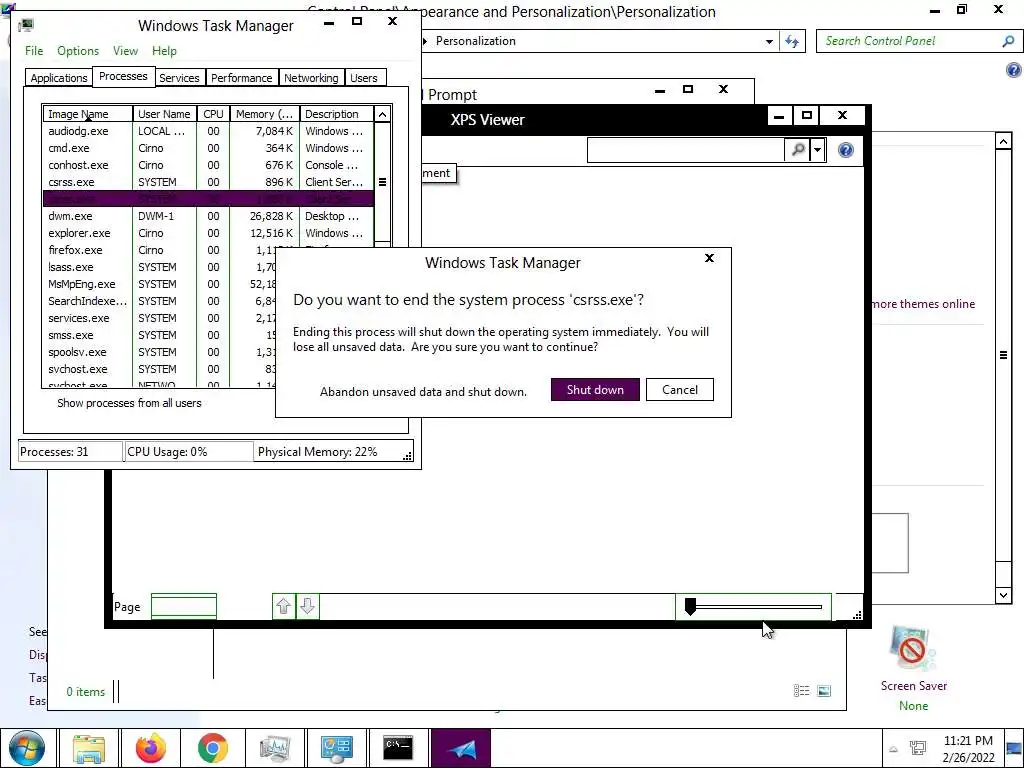1024x768 pixels.
Task: Select the services.exe process row
Action: [159, 318]
